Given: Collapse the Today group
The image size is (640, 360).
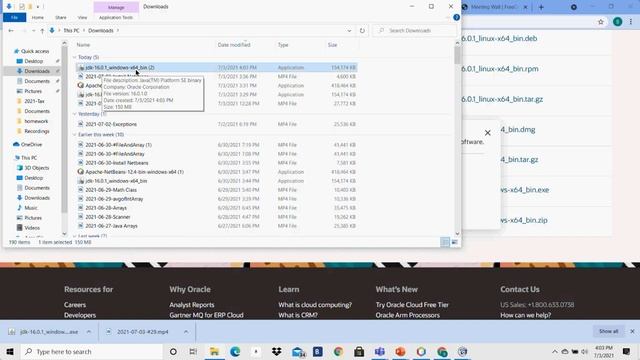Looking at the screenshot, I should point(75,57).
